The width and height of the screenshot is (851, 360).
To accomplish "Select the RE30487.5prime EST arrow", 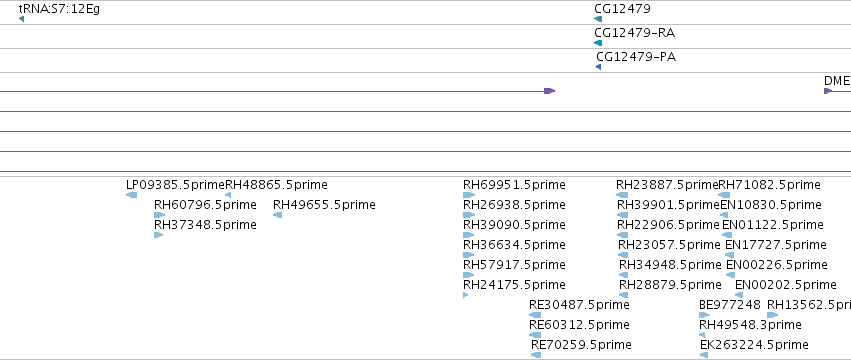I will coord(535,315).
